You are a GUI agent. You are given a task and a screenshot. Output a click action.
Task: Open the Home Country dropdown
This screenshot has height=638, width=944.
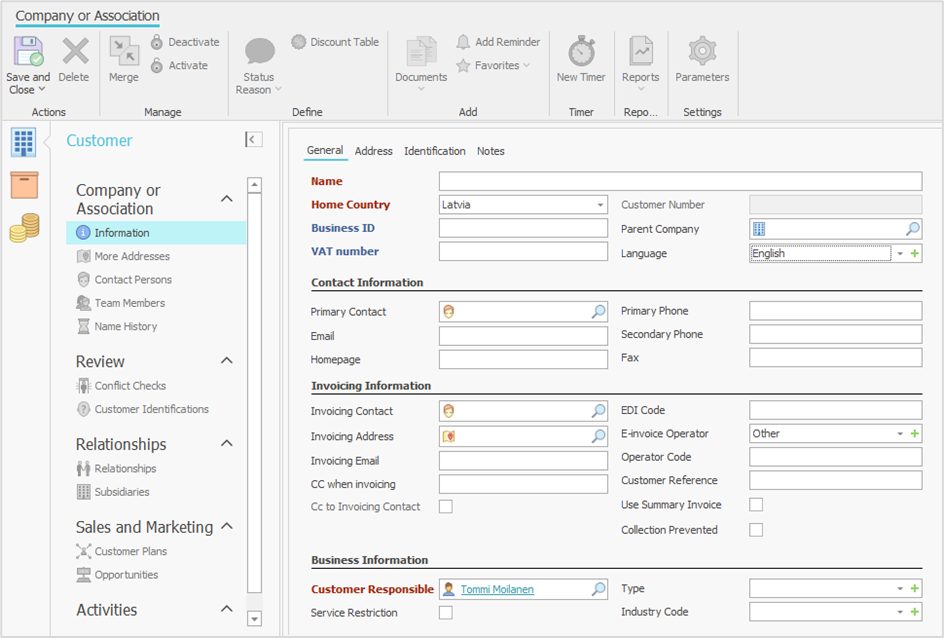tap(600, 205)
